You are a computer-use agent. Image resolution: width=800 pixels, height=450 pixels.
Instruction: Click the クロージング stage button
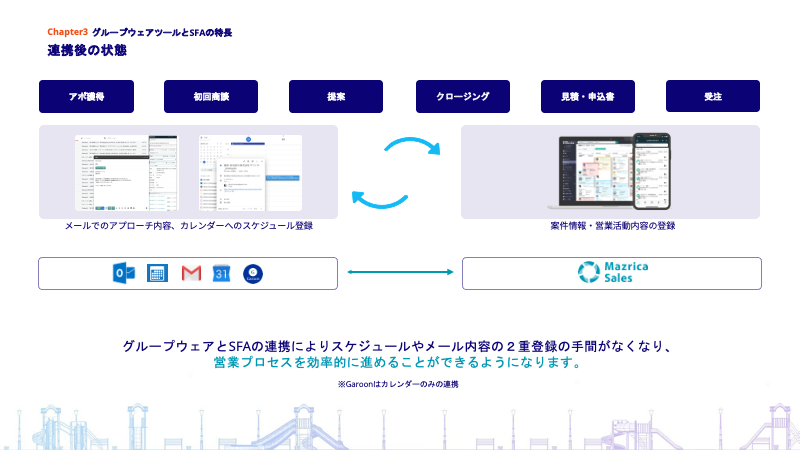click(x=463, y=96)
